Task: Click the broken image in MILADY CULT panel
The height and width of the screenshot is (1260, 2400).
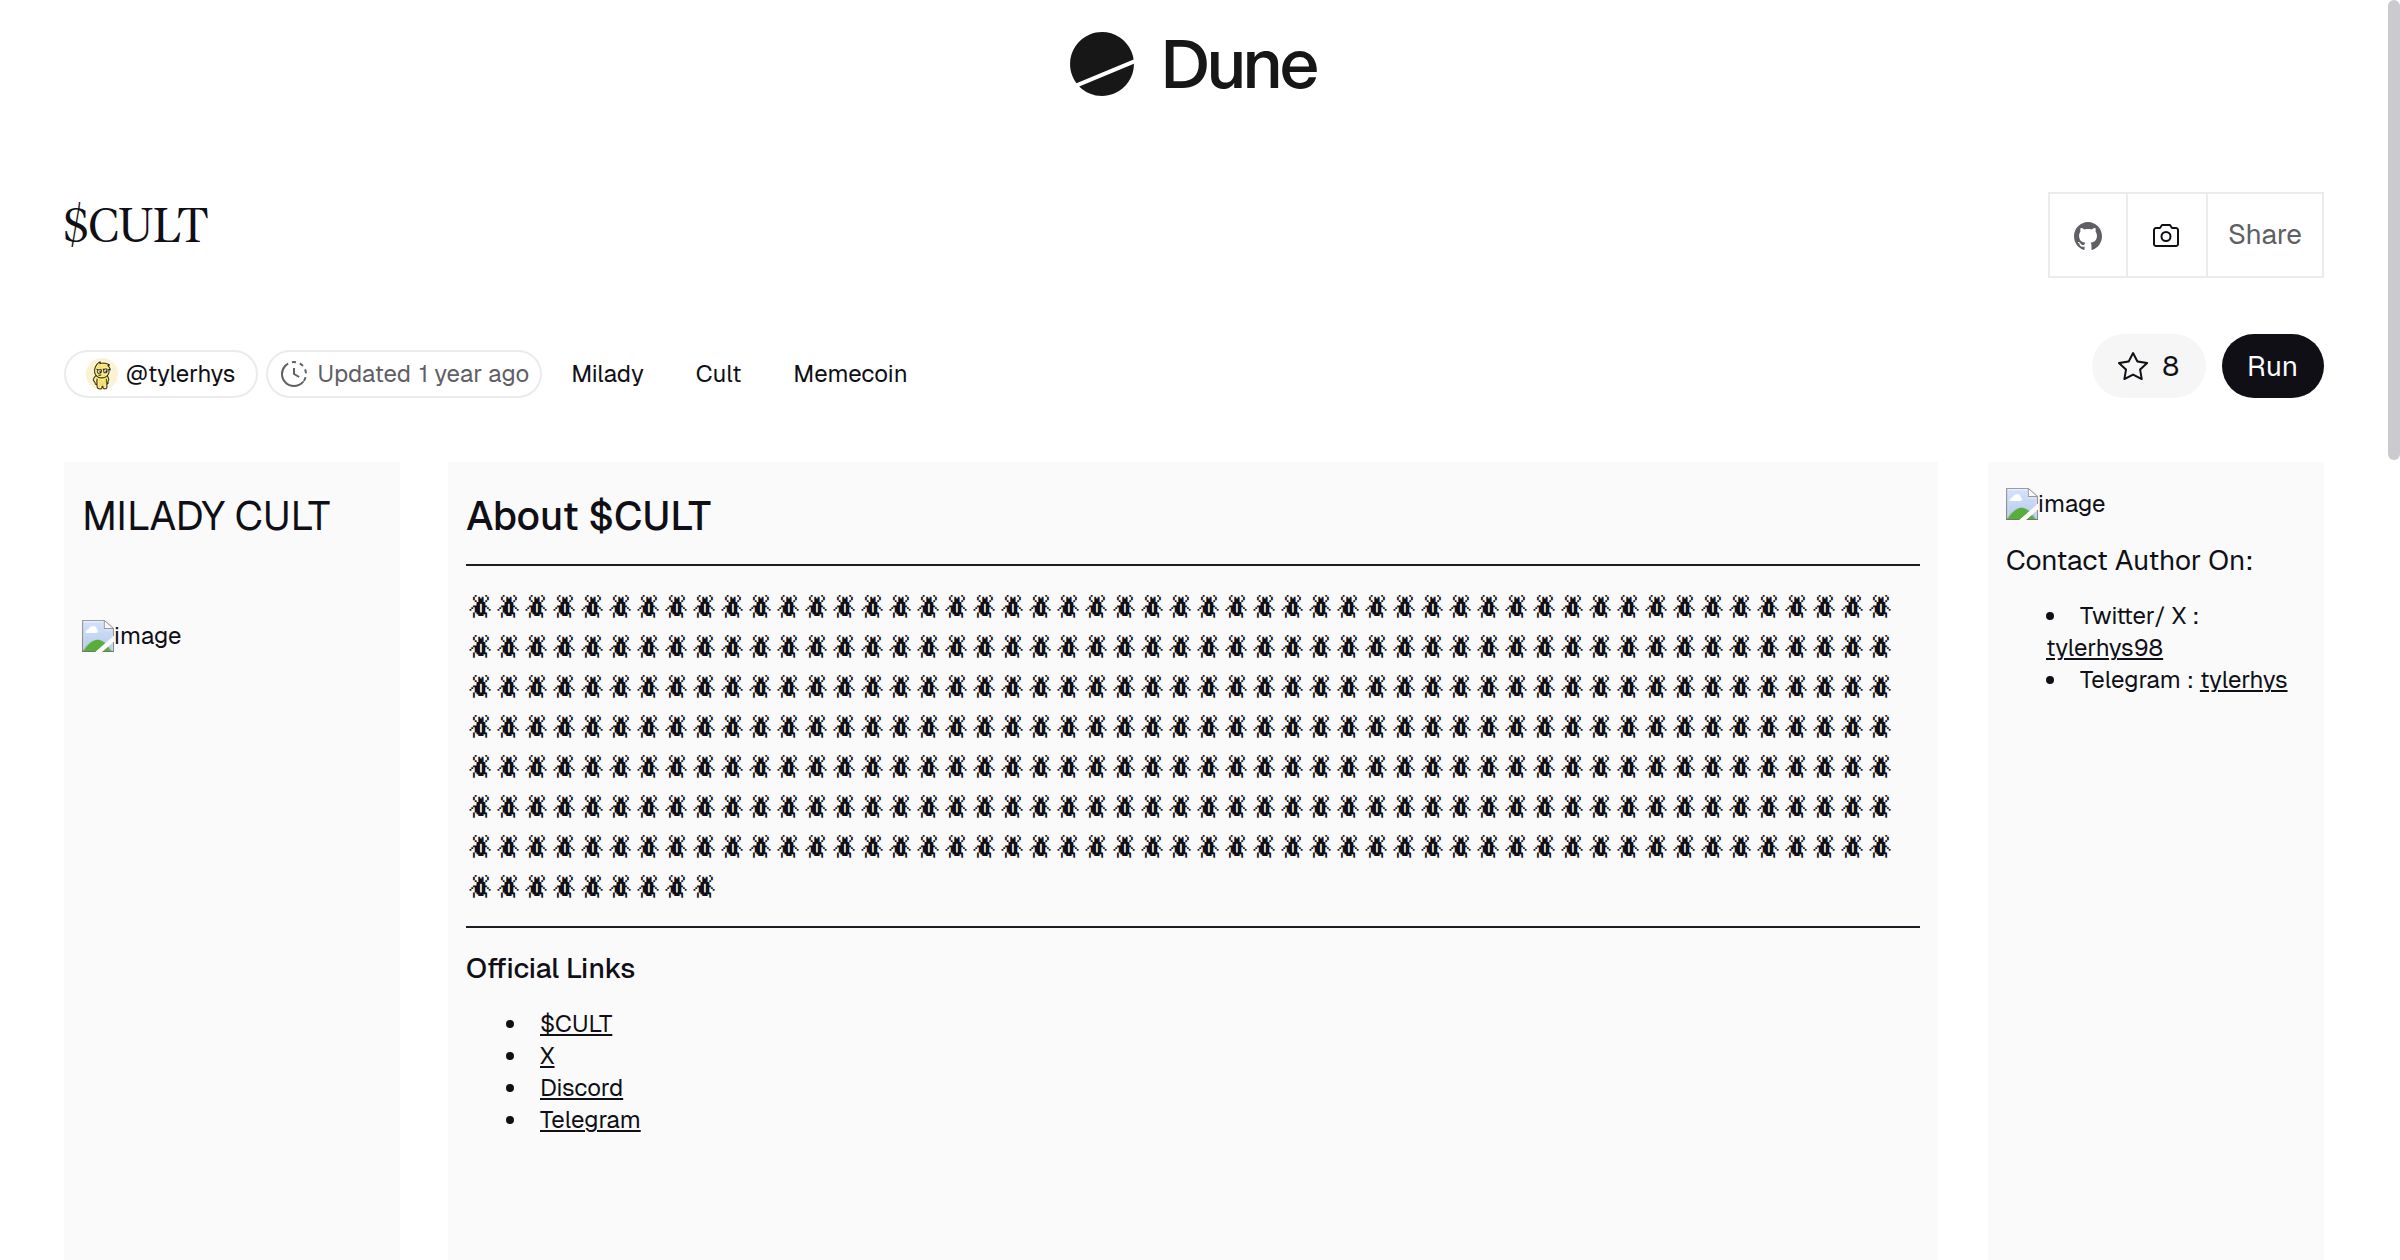Action: point(98,637)
